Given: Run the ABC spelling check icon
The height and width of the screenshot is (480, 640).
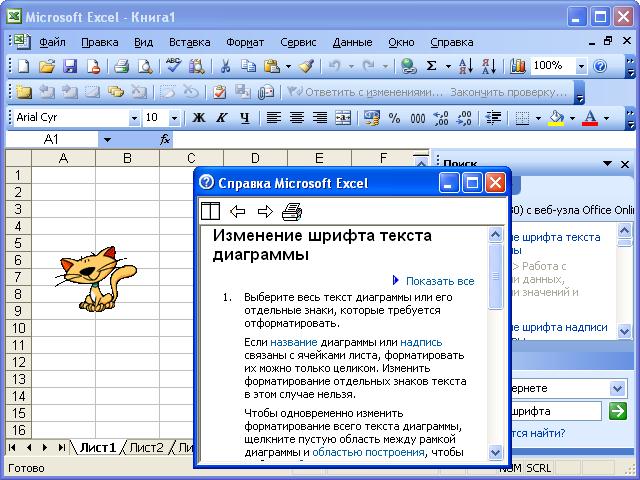Looking at the screenshot, I should click(173, 65).
